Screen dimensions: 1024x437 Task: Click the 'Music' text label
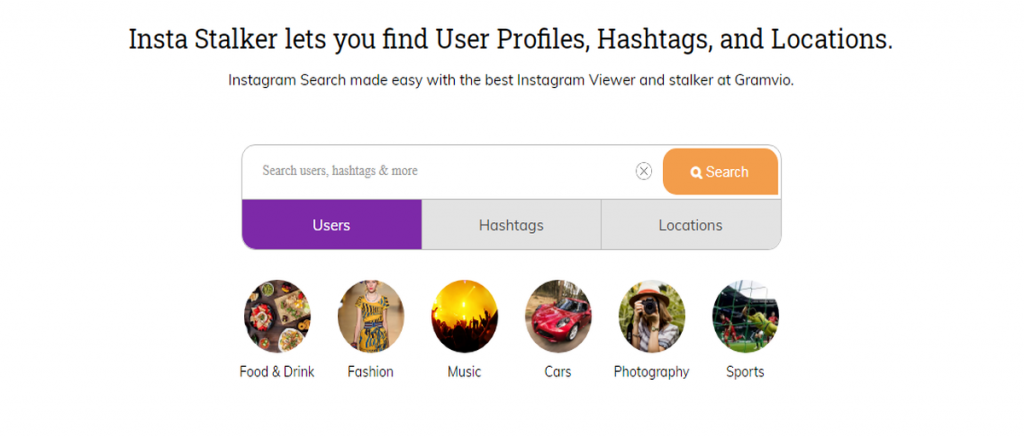point(464,372)
